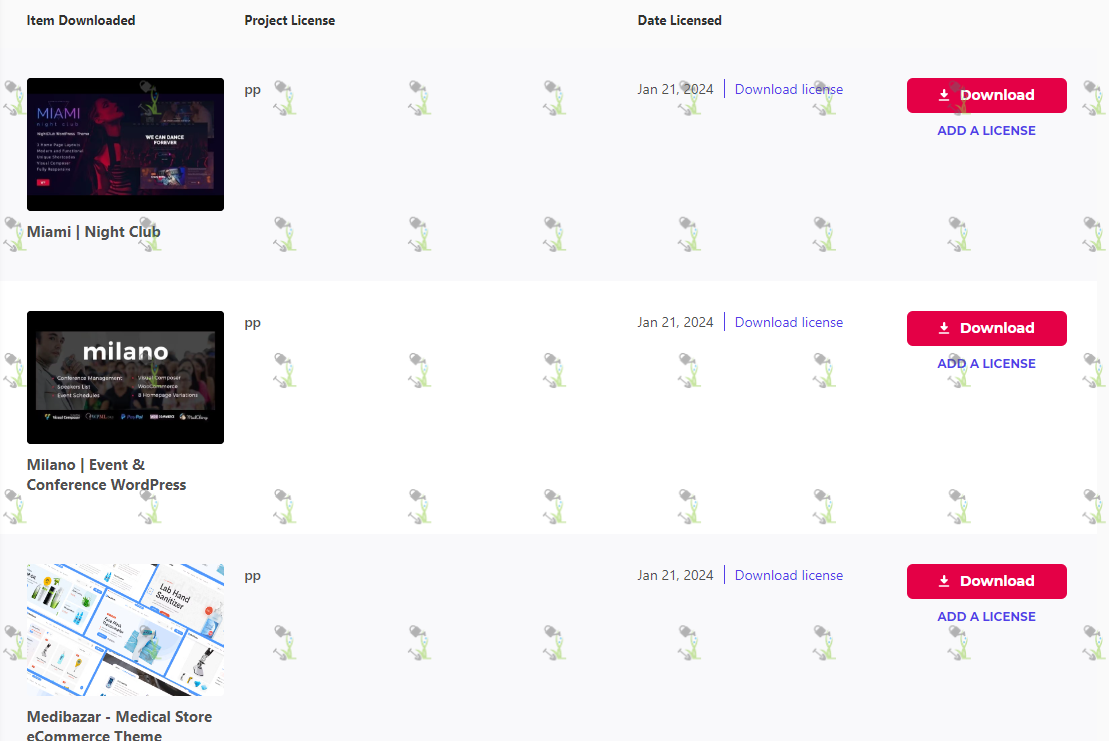Click the Project License column header
The height and width of the screenshot is (741, 1109).
[x=290, y=21]
